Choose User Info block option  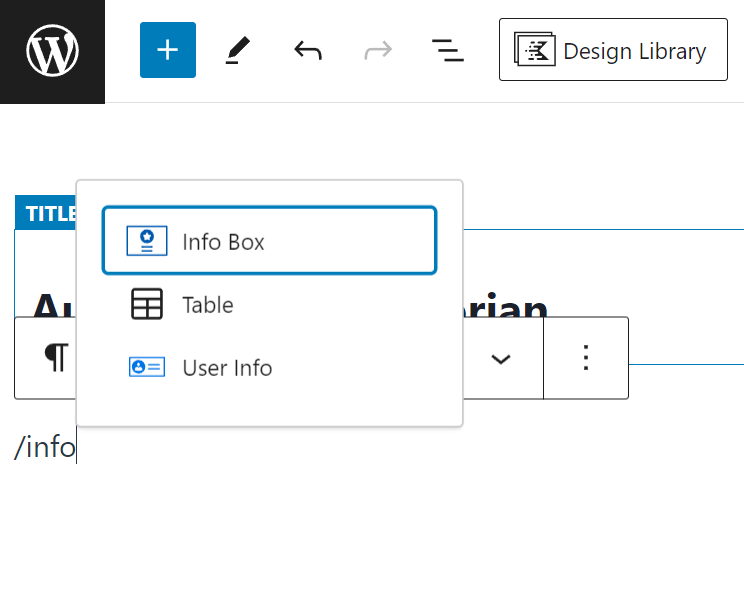pos(227,368)
